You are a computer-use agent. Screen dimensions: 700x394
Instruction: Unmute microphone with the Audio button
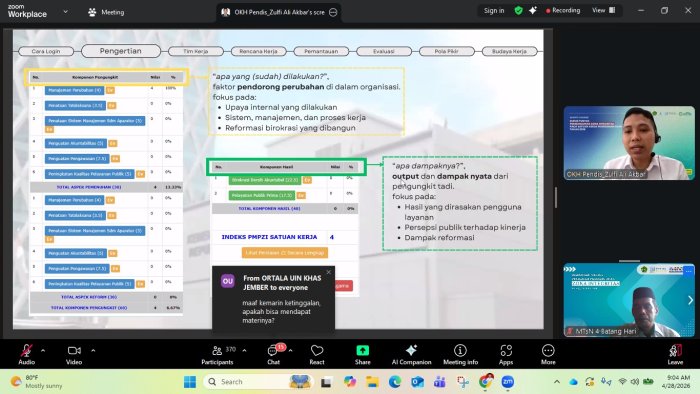pyautogui.click(x=26, y=355)
